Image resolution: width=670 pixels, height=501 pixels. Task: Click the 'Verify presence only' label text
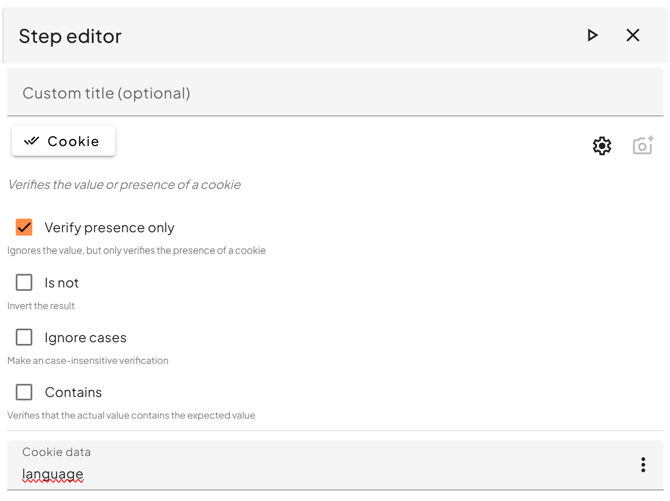point(109,228)
